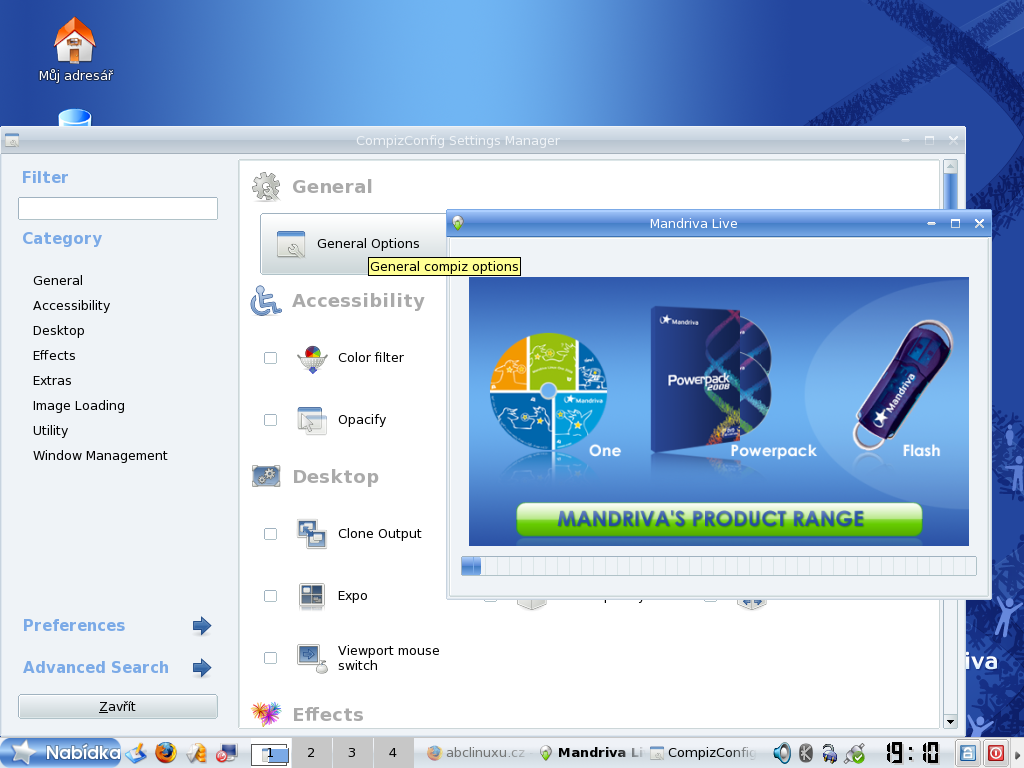Launch Firefox from the panel

(166, 752)
